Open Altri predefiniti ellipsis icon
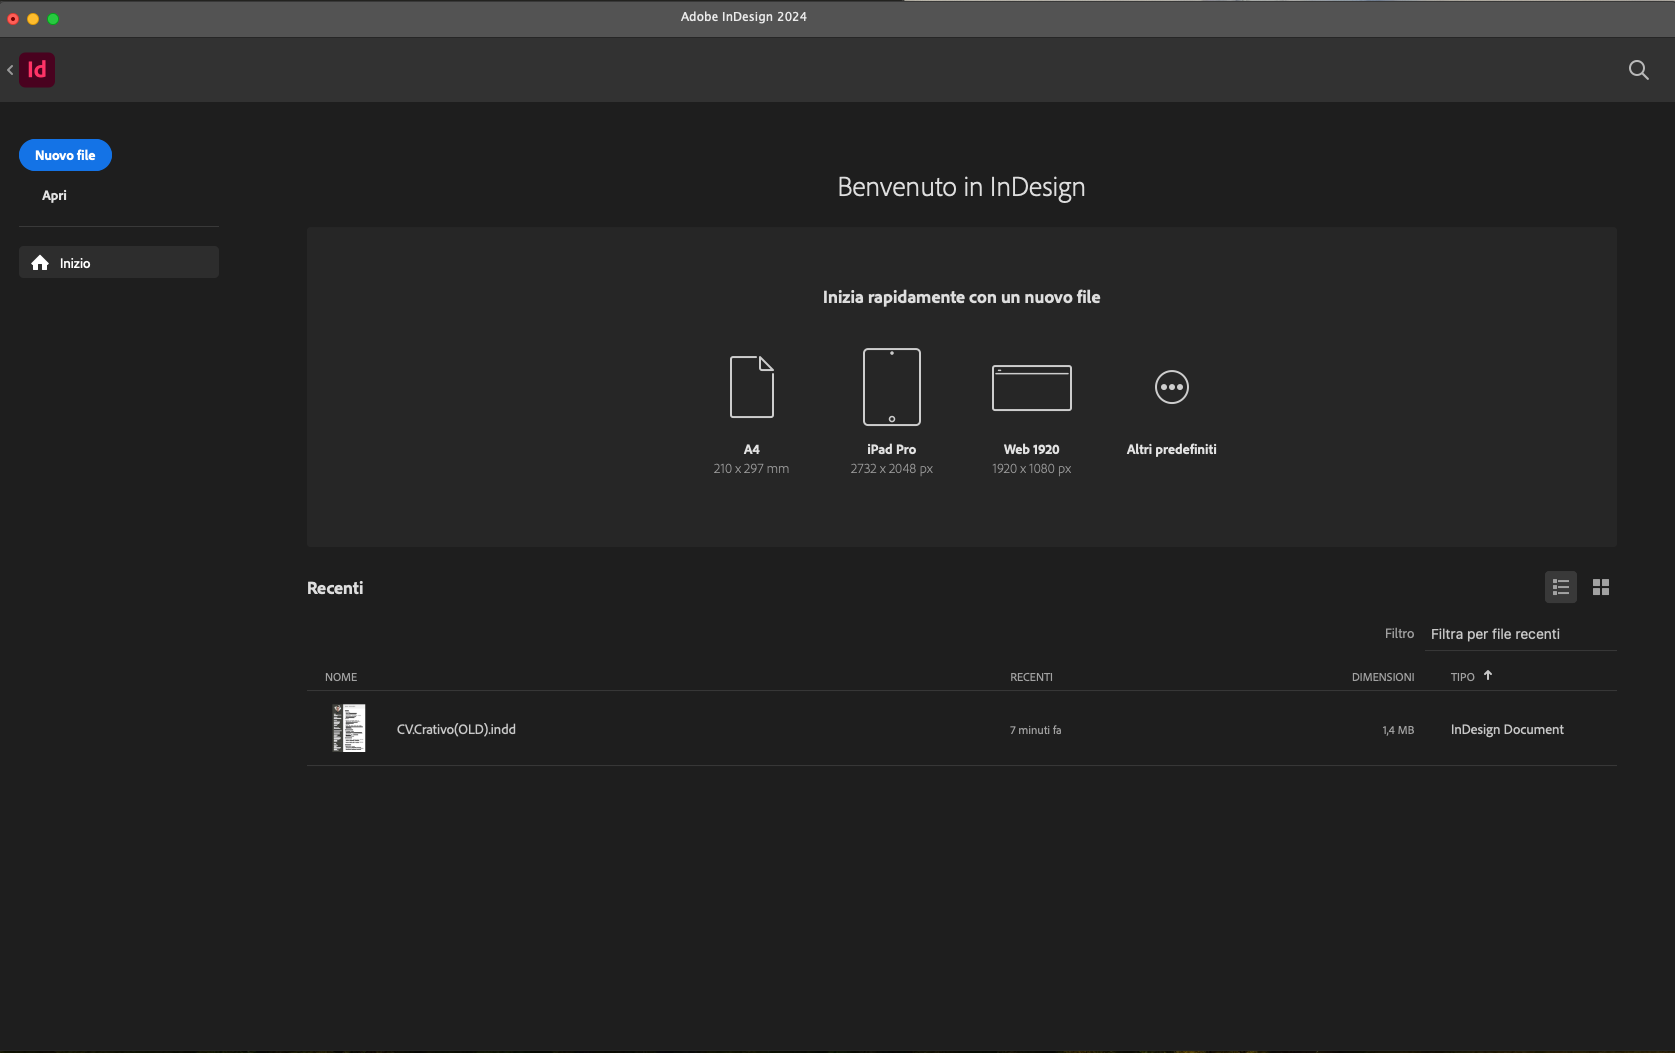Image resolution: width=1675 pixels, height=1053 pixels. (x=1172, y=387)
